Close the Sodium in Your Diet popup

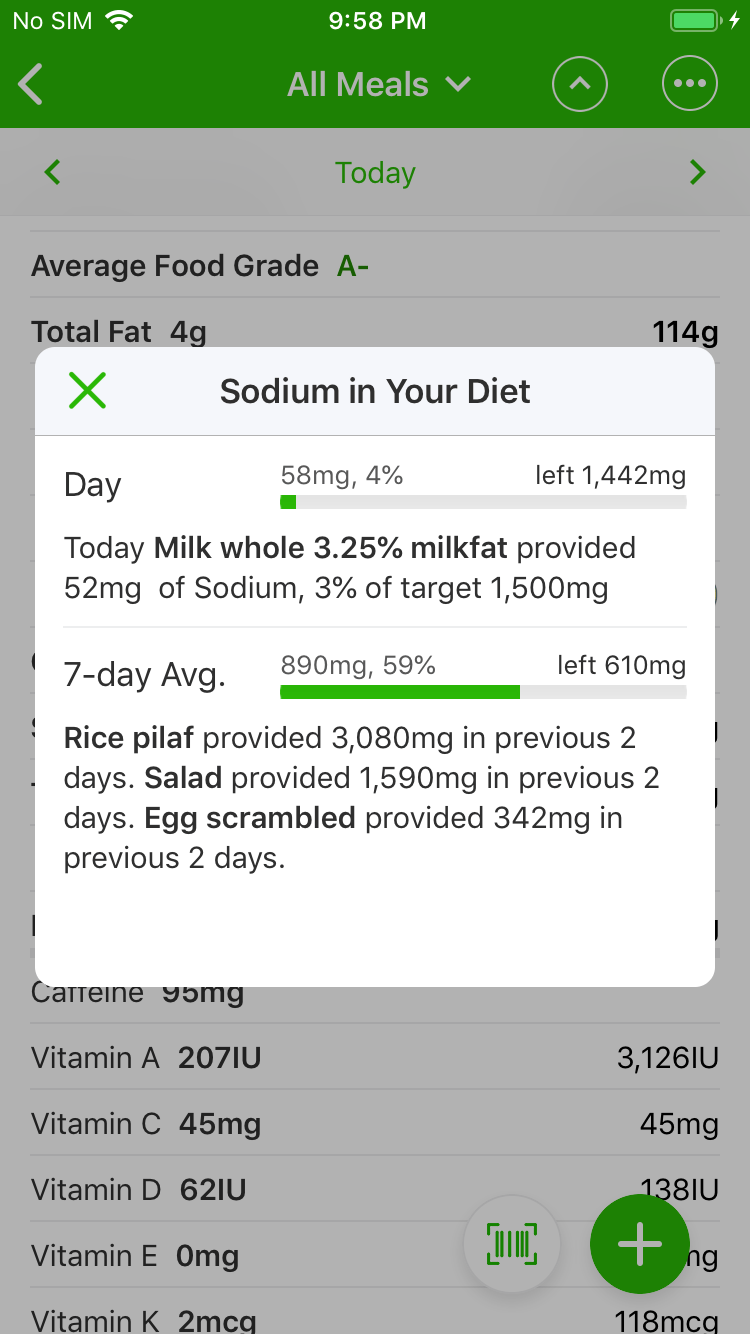click(88, 391)
